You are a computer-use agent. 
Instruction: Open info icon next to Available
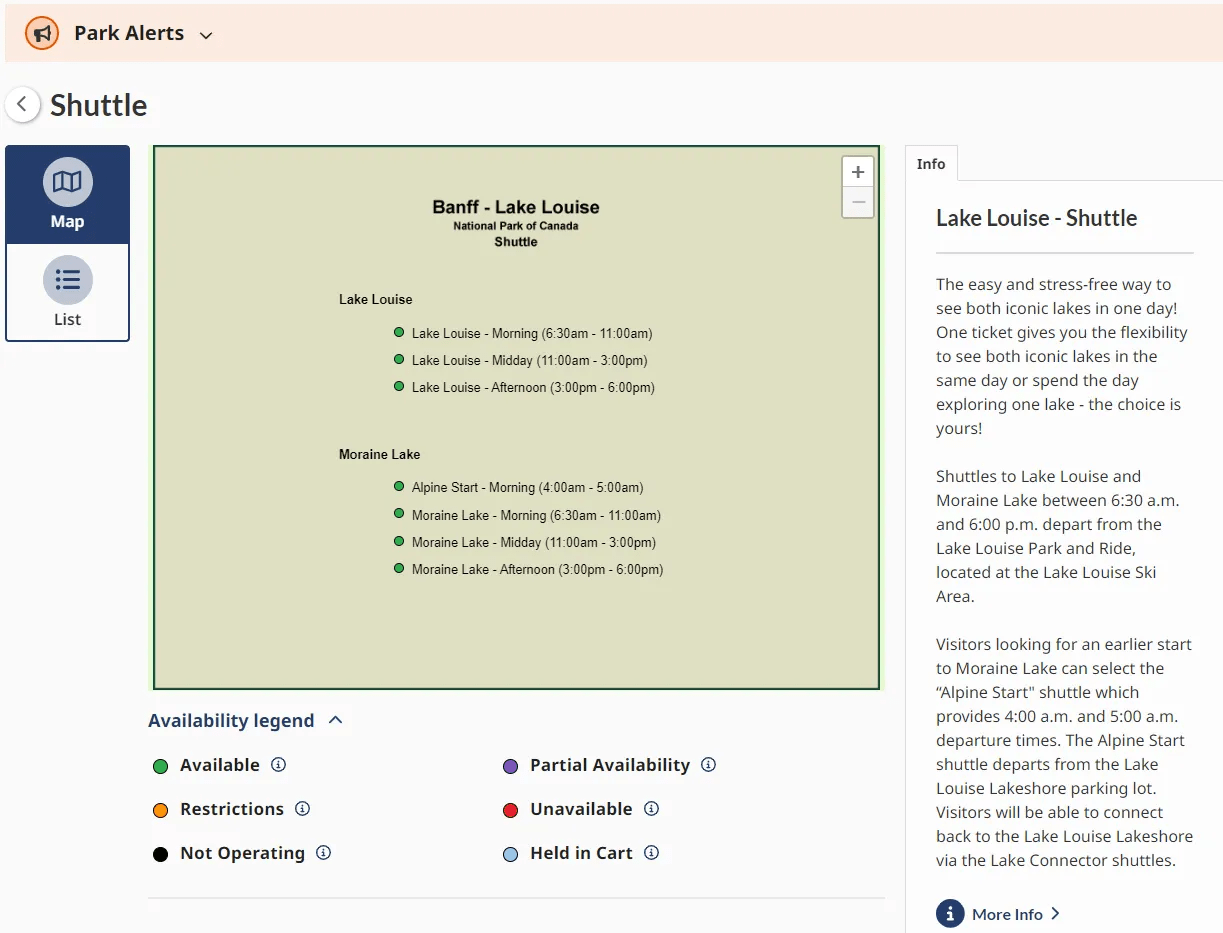(x=279, y=764)
